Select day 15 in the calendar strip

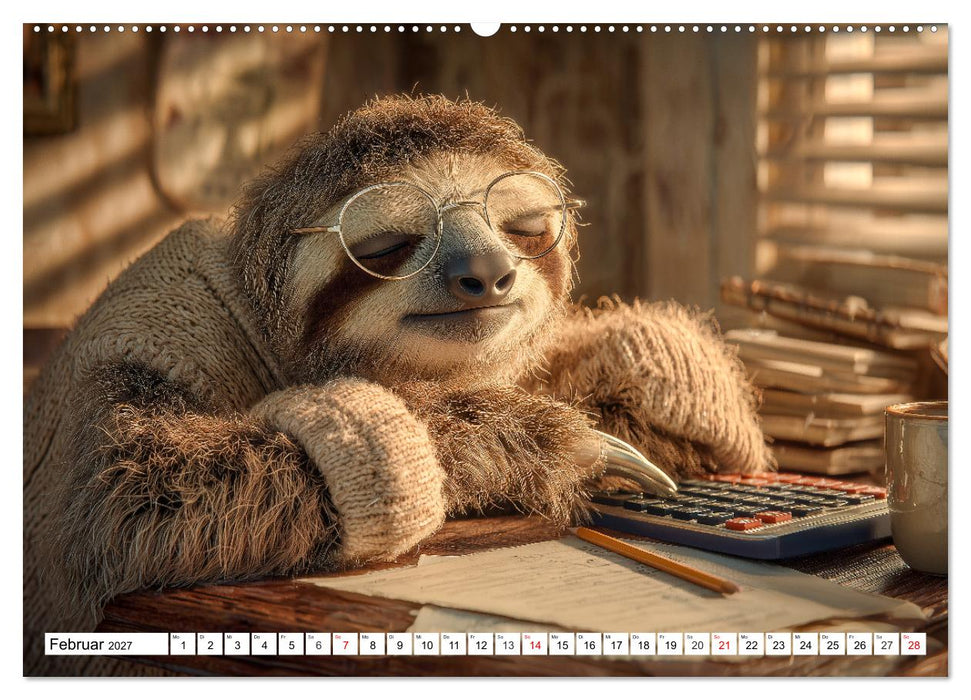pos(562,644)
